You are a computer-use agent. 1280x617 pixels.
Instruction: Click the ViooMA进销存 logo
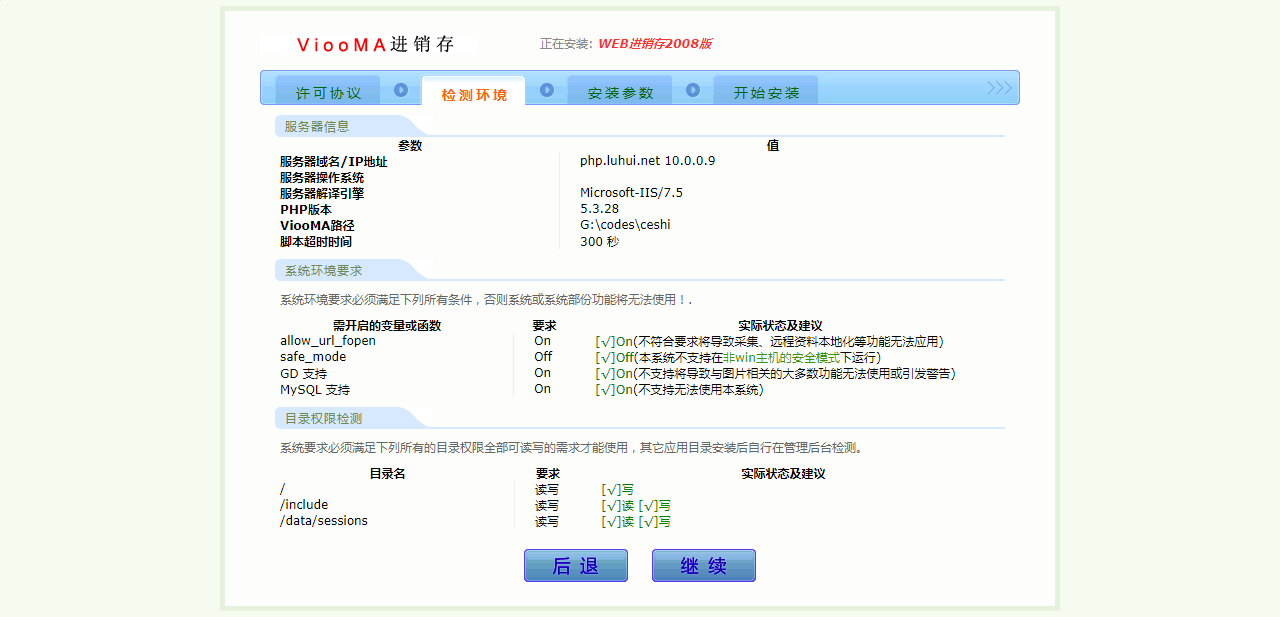[x=375, y=44]
